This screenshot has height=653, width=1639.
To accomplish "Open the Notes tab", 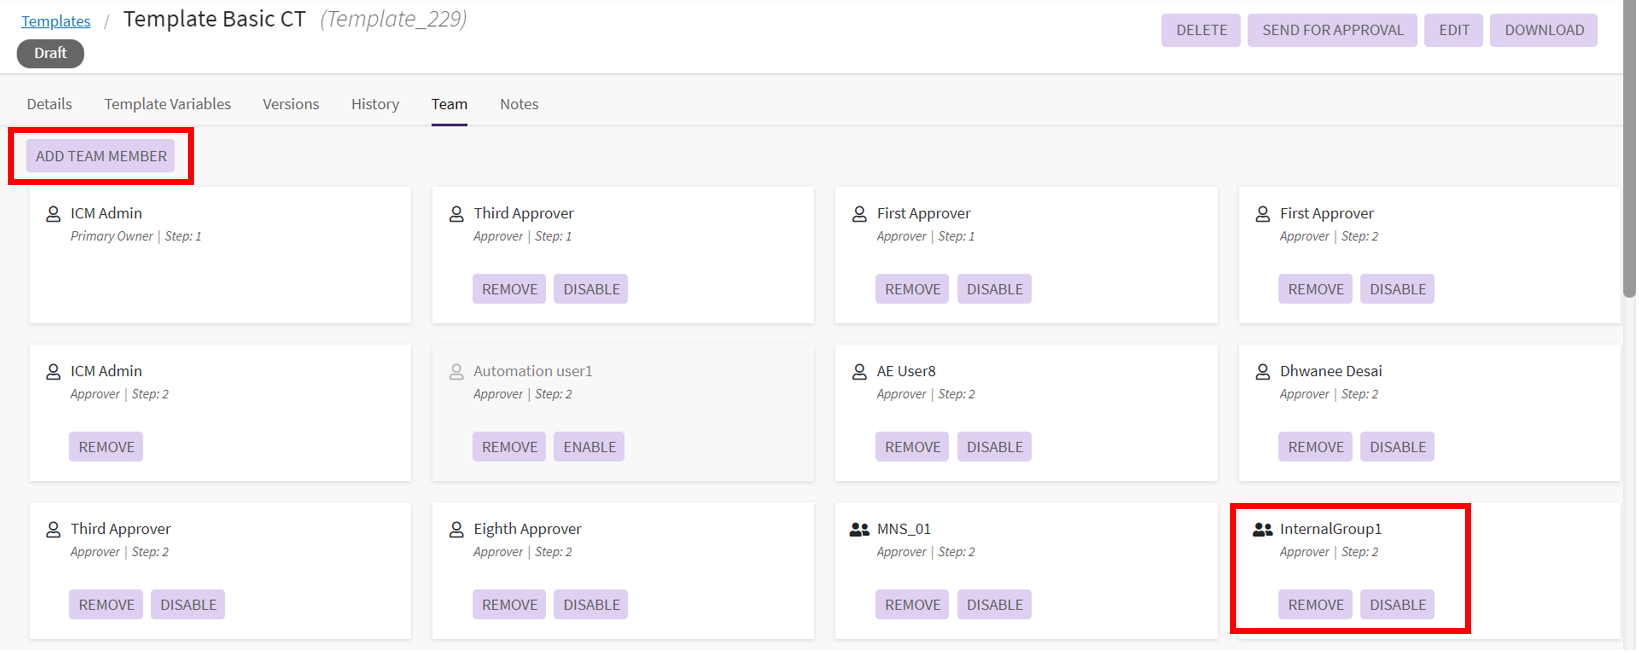I will pos(519,104).
